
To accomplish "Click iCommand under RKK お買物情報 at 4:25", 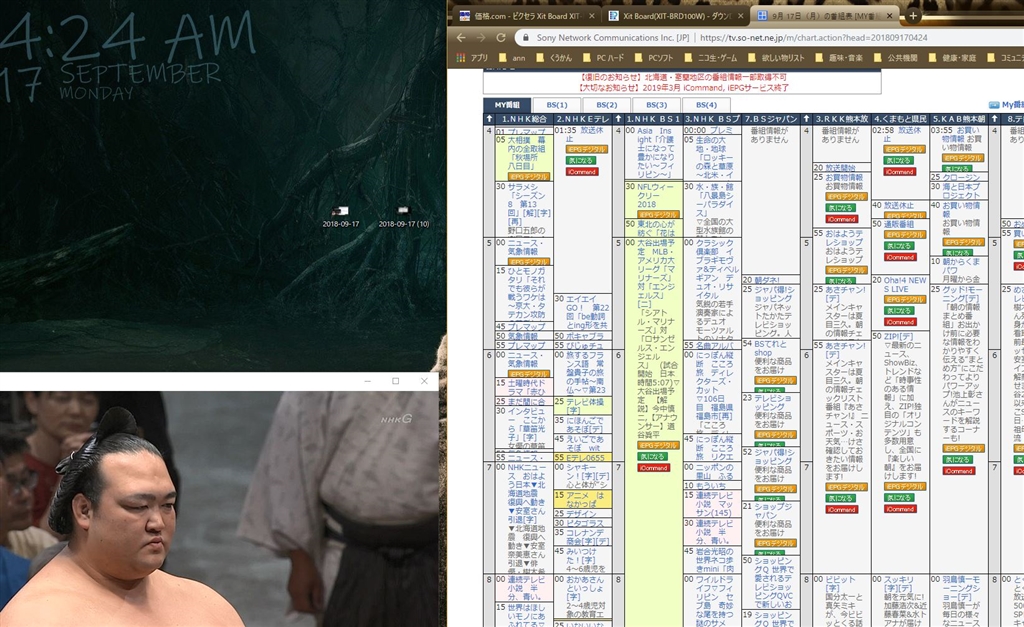I will (x=841, y=219).
